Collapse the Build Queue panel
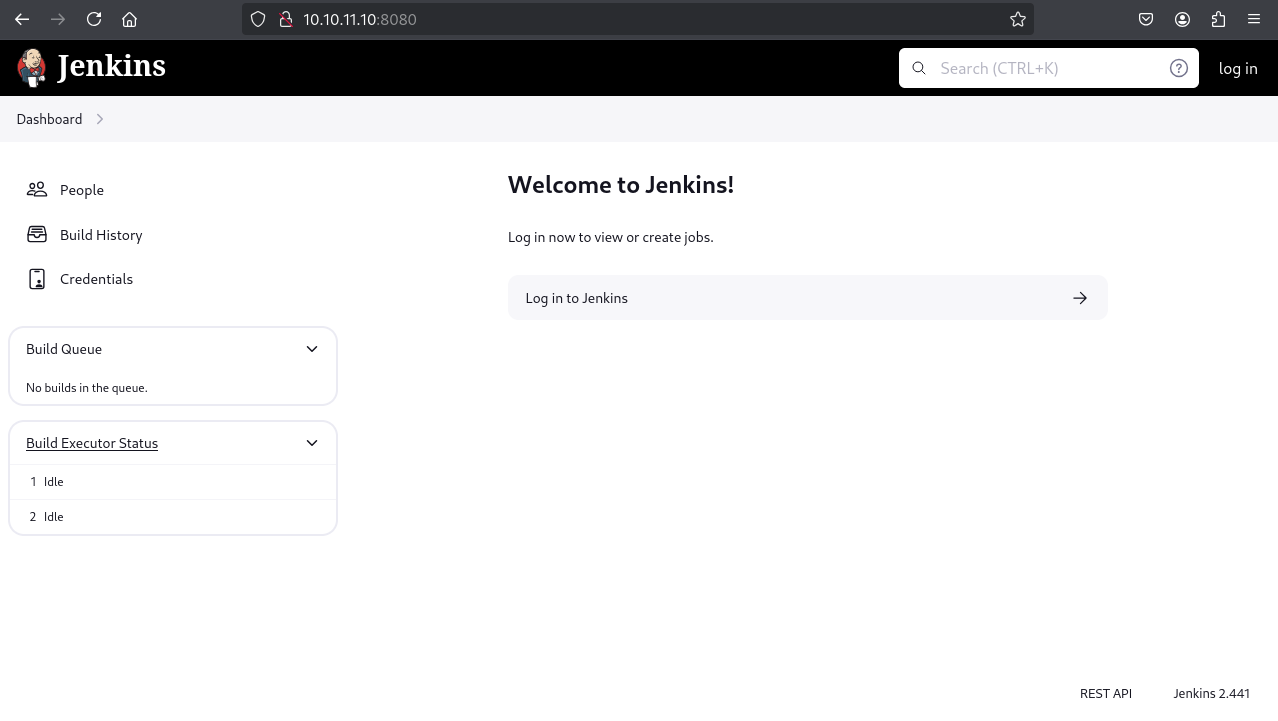 pos(312,349)
